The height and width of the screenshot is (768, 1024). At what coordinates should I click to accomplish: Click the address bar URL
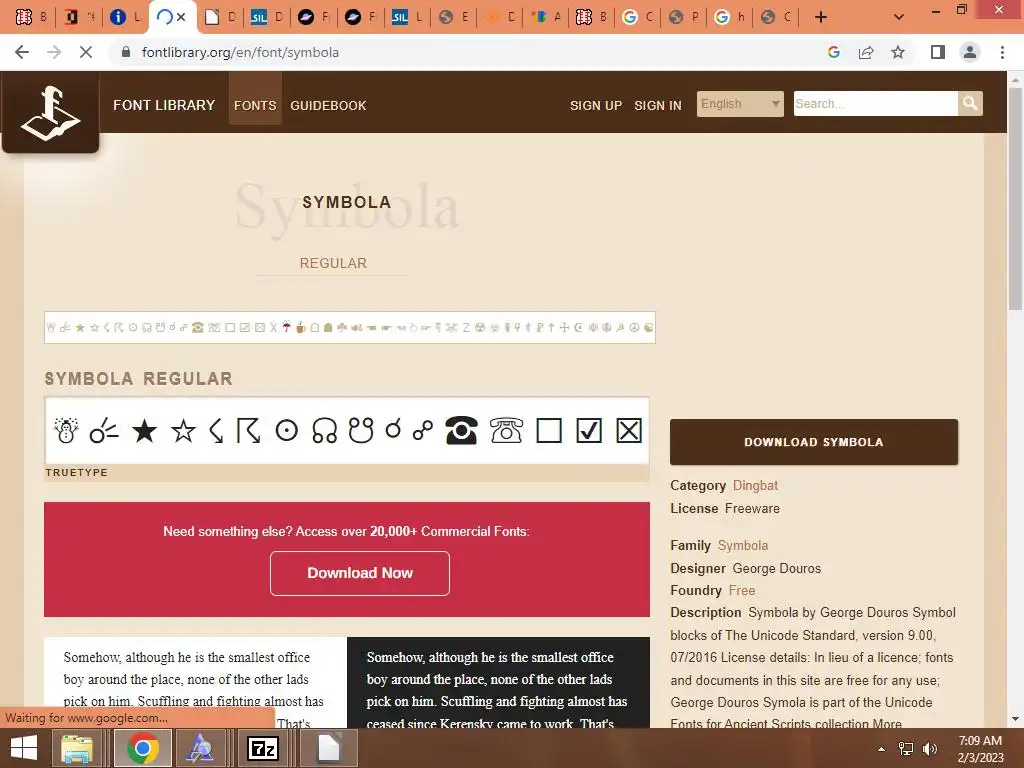point(240,52)
